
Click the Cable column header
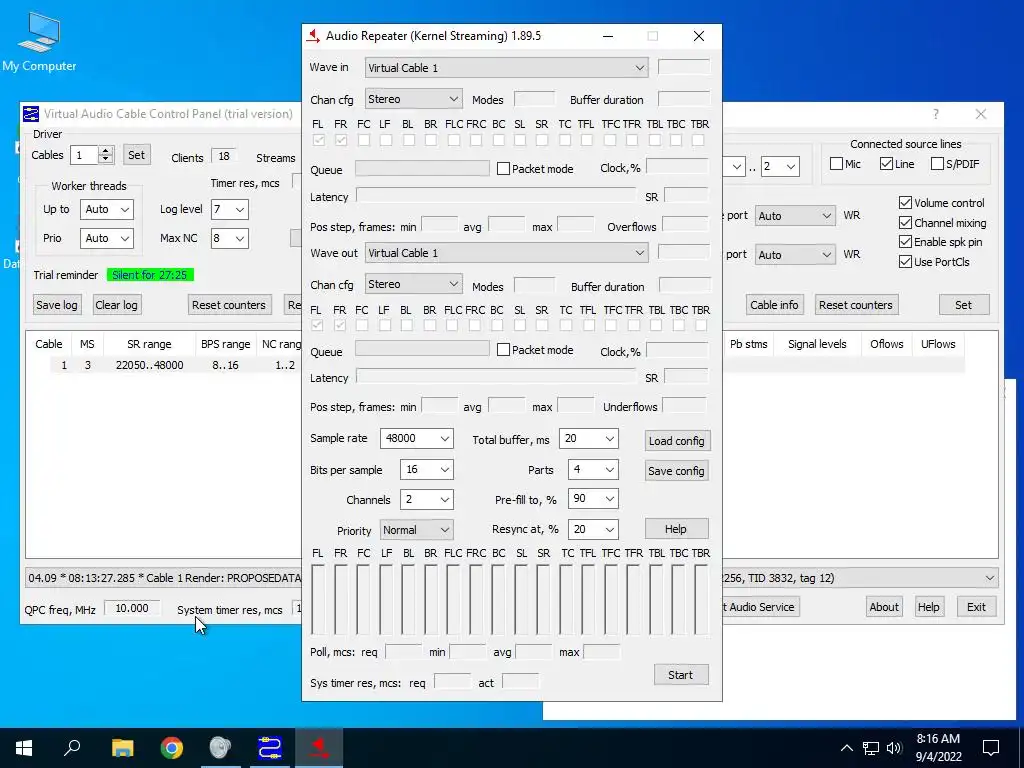click(x=49, y=344)
